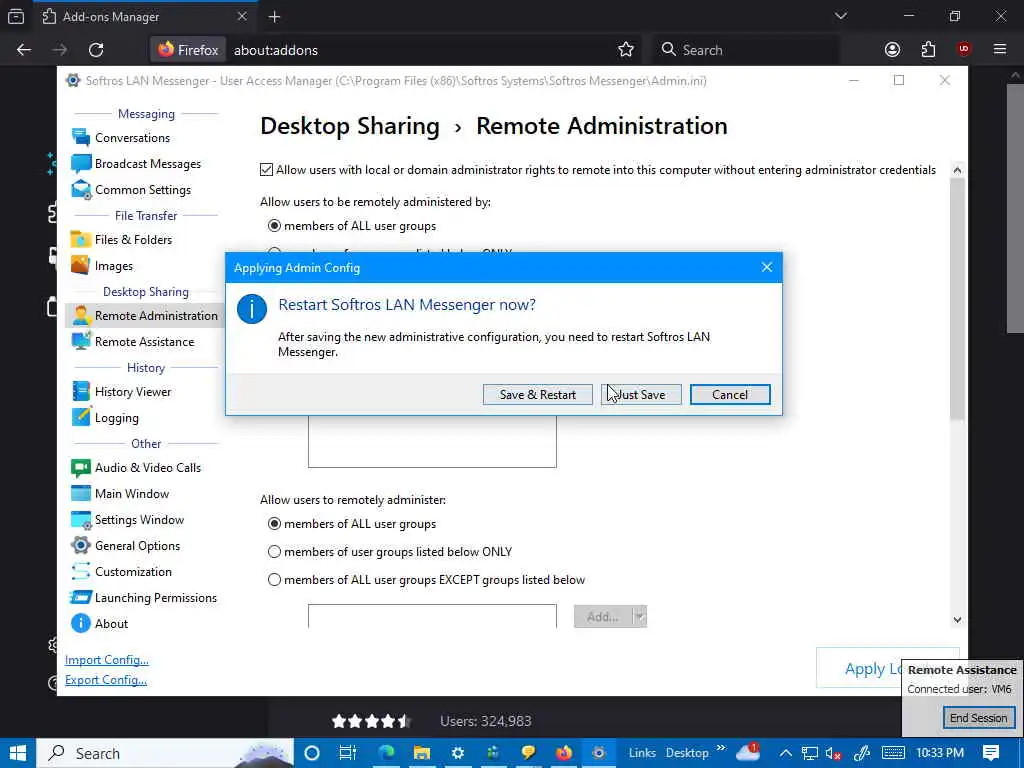Open uBlock Origin toolbar icon
1024x768 pixels.
click(x=964, y=49)
